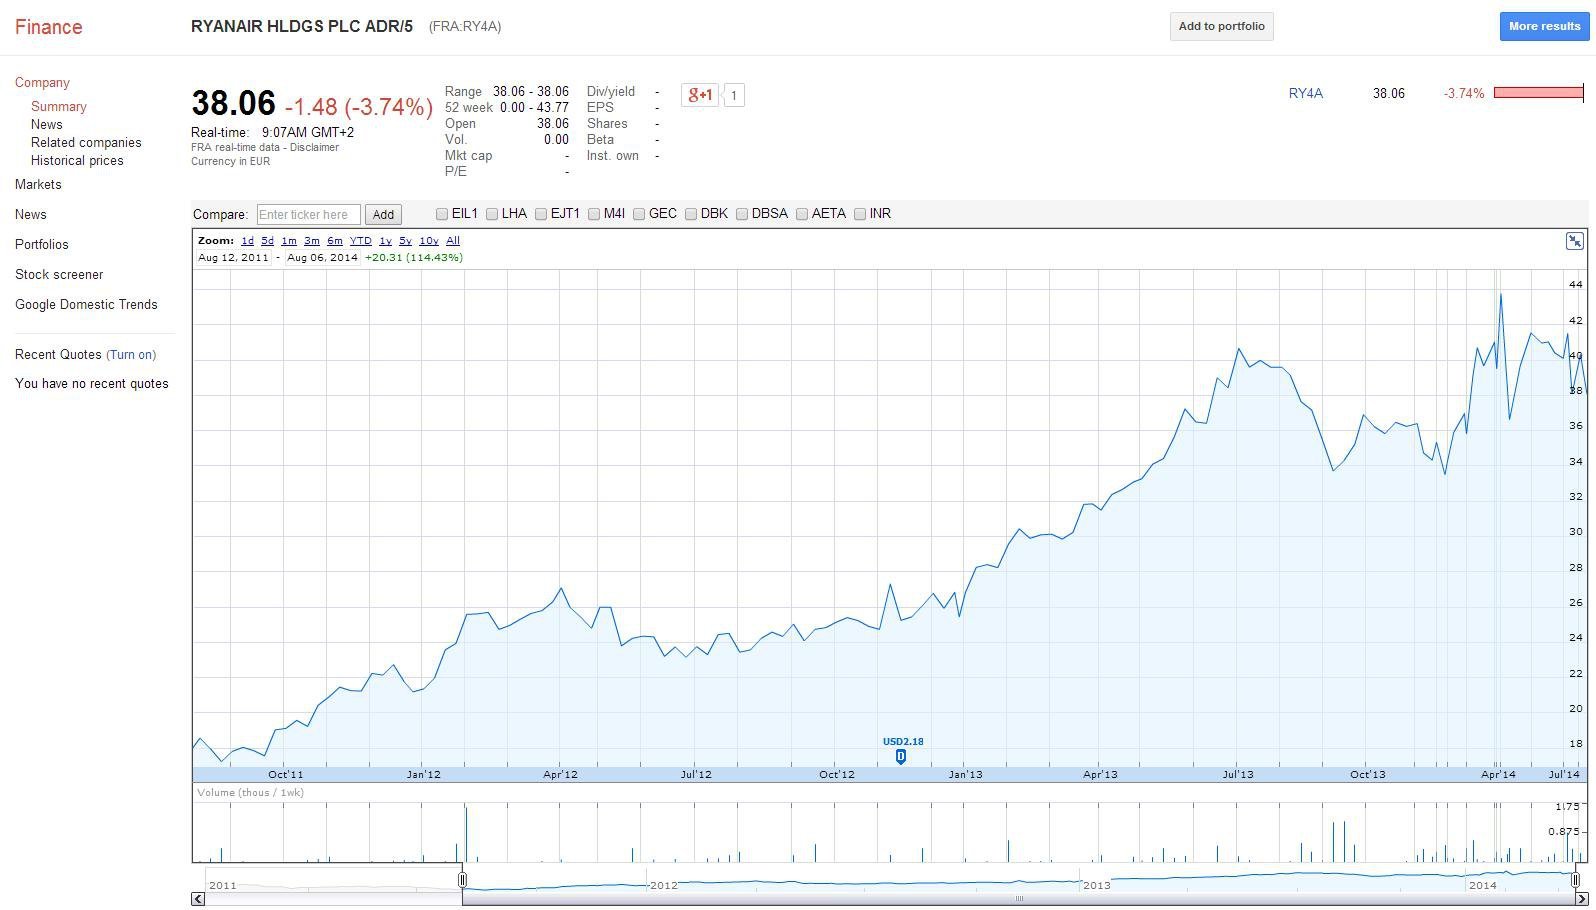The width and height of the screenshot is (1596, 910).
Task: Check the DBSA compare checkbox
Action: (742, 214)
